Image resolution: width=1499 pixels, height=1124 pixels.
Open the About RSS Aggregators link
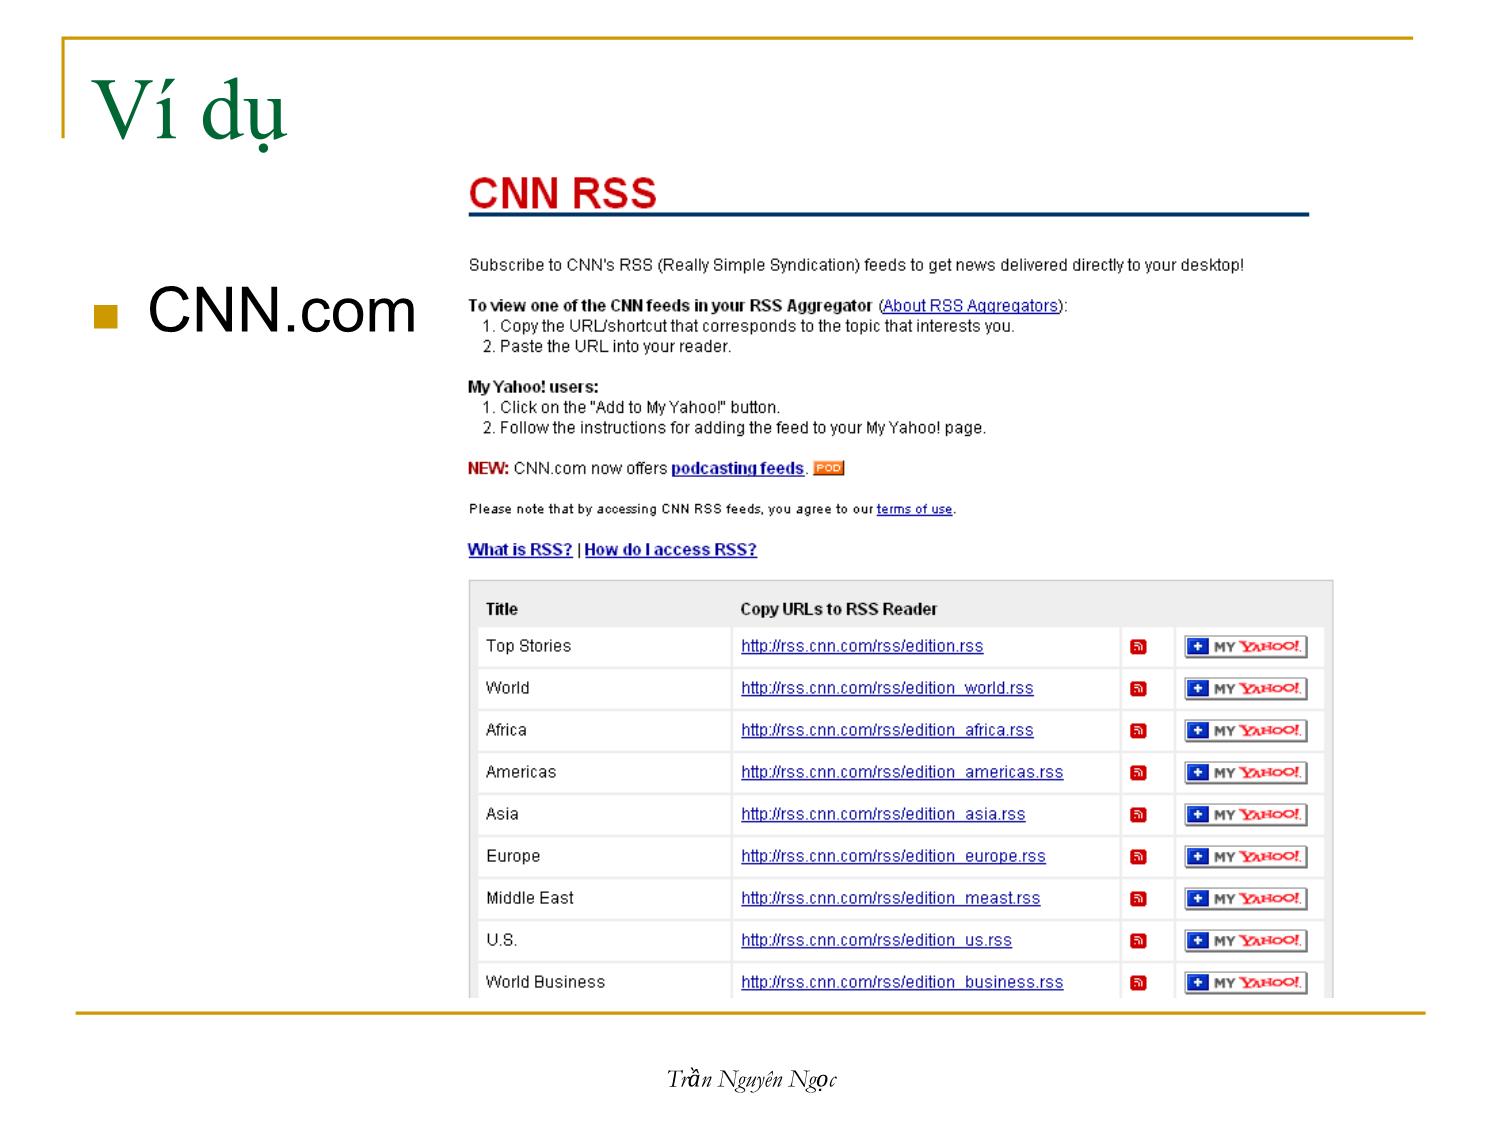pos(970,306)
